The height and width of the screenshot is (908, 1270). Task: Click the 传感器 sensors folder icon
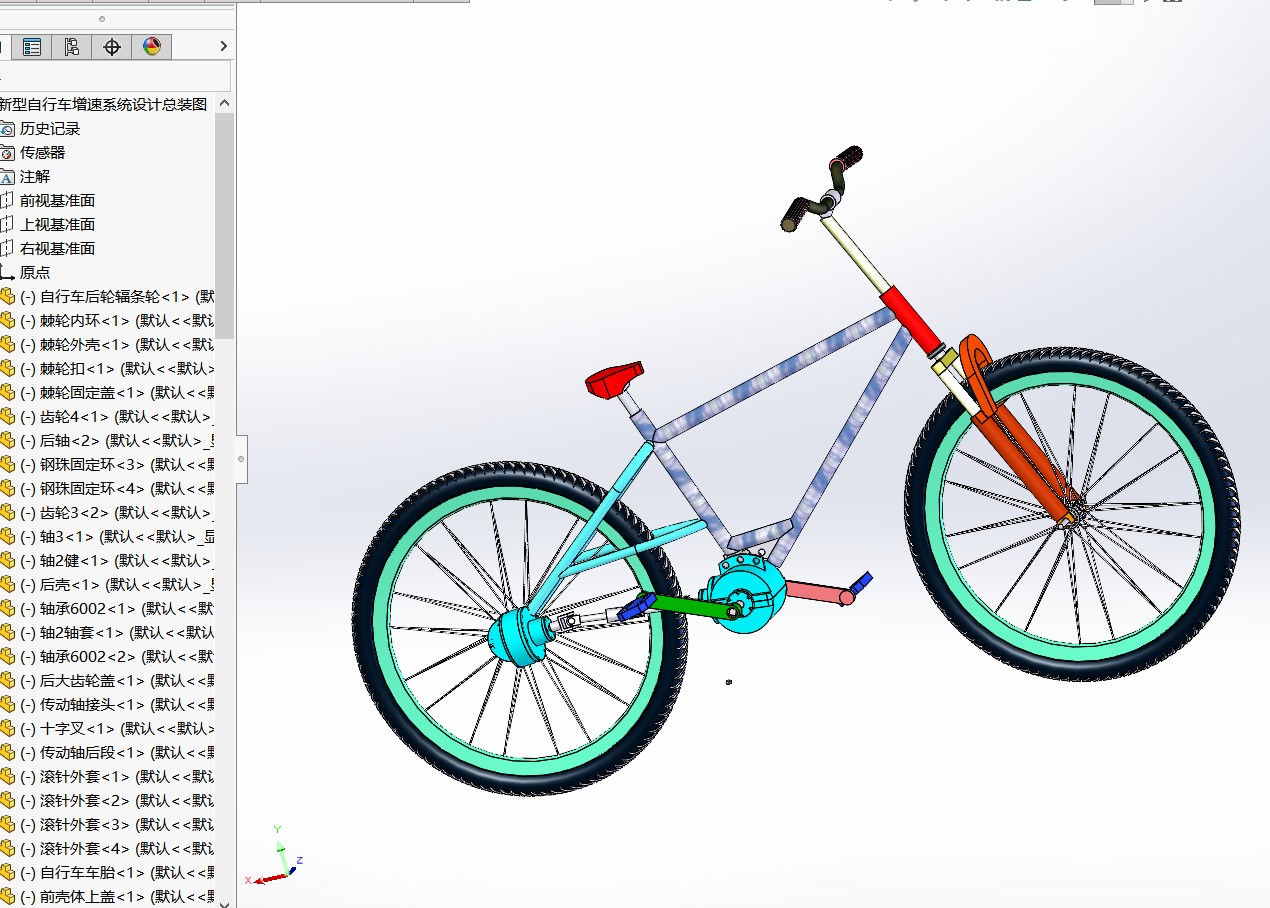[x=7, y=153]
